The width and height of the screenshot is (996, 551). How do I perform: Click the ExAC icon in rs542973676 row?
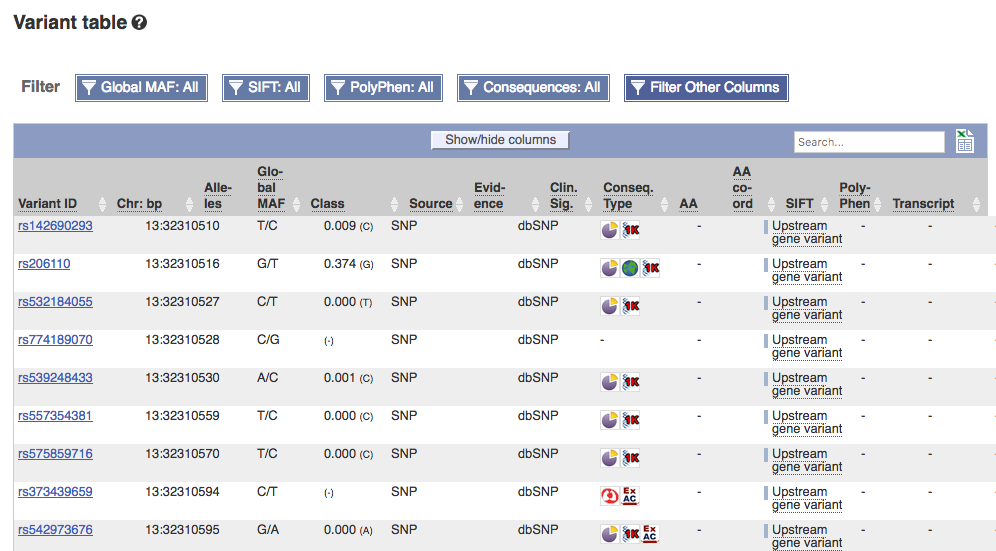coord(650,534)
